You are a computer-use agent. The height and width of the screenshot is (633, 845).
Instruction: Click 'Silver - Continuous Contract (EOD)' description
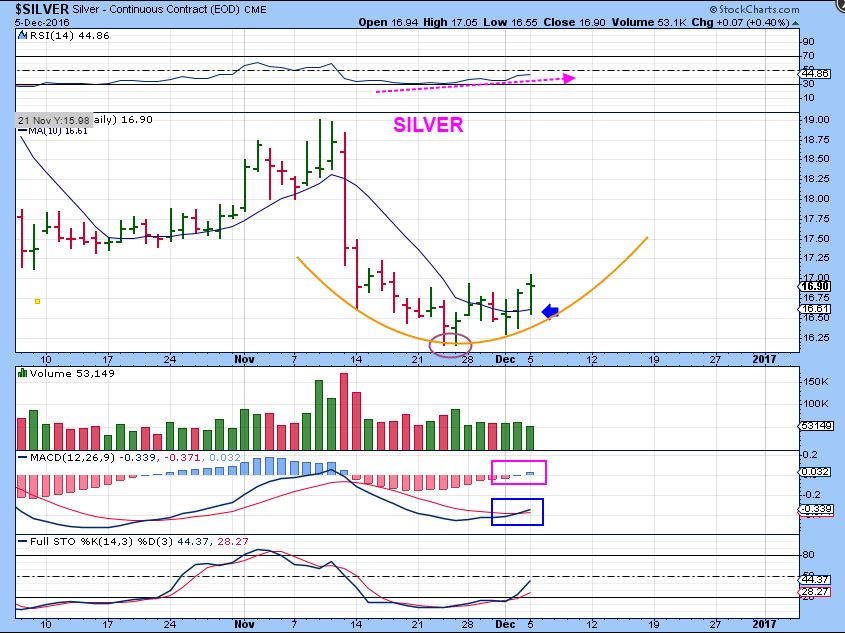[x=156, y=10]
